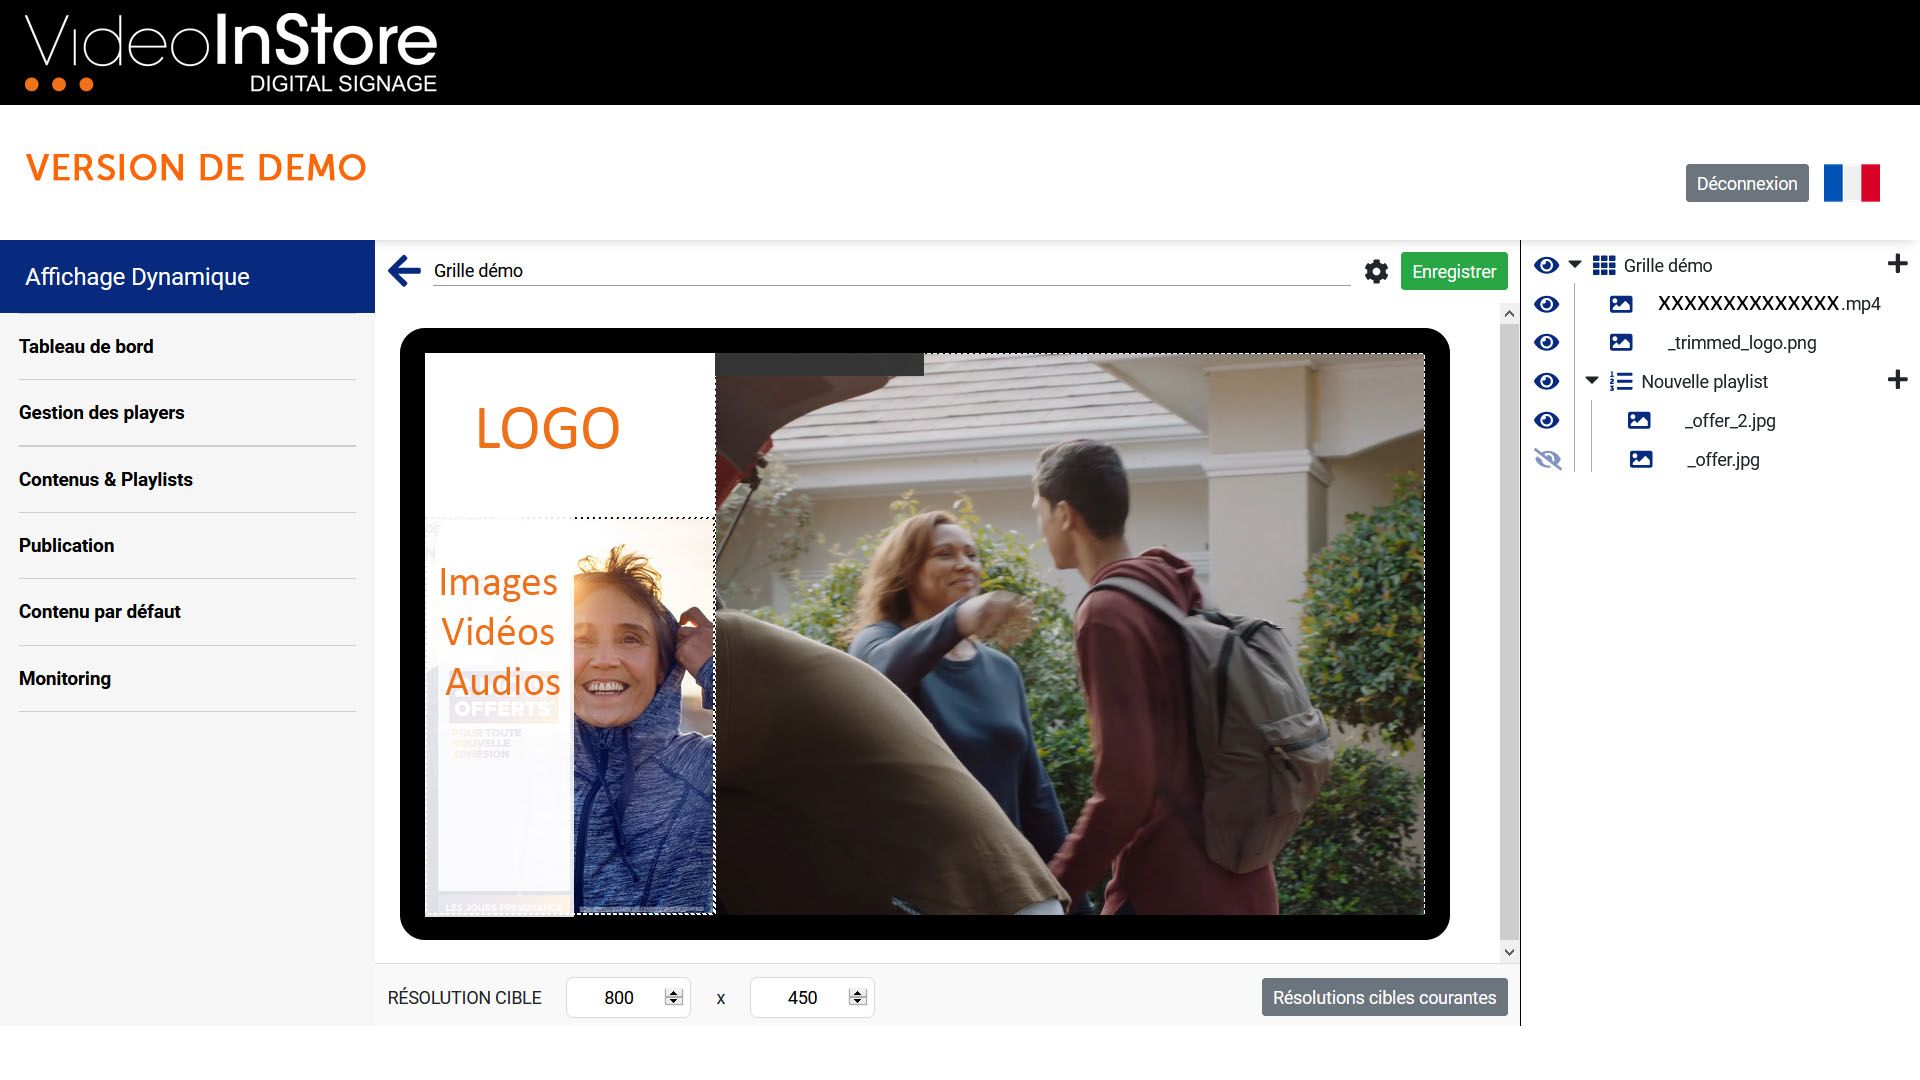
Task: Click the Déconnexion button
Action: 1746,184
